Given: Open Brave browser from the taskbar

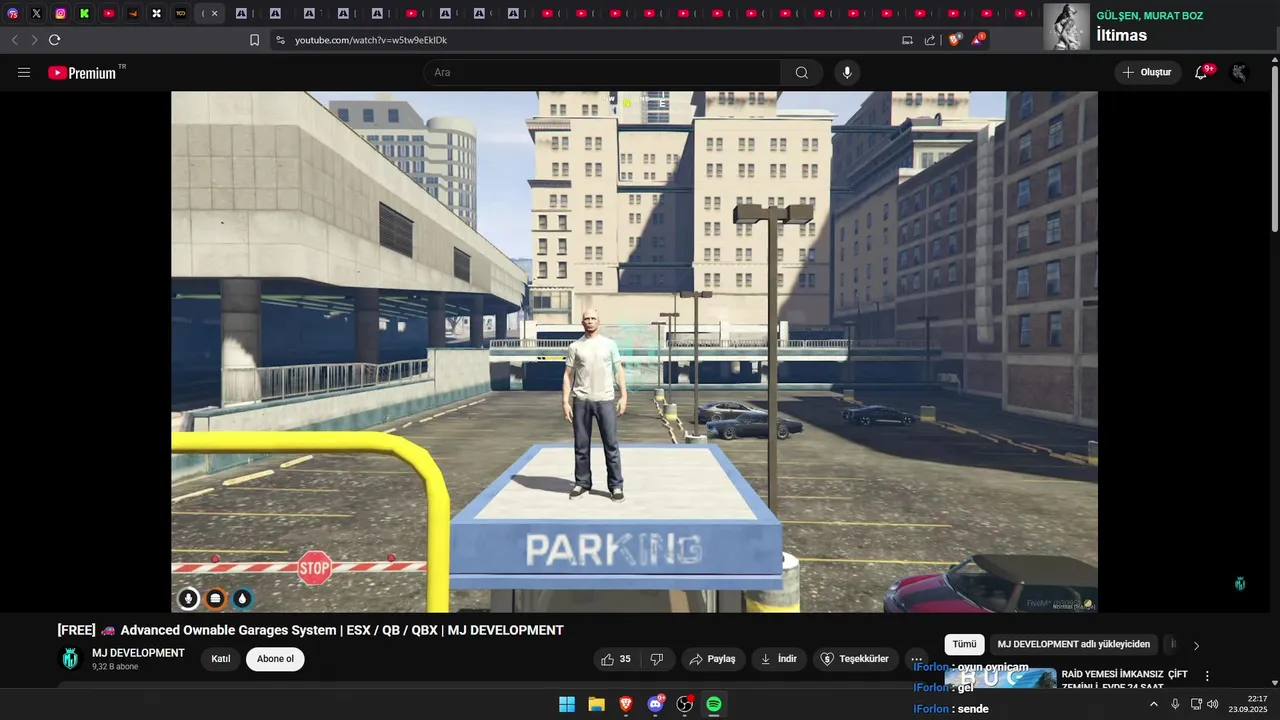Looking at the screenshot, I should (626, 704).
